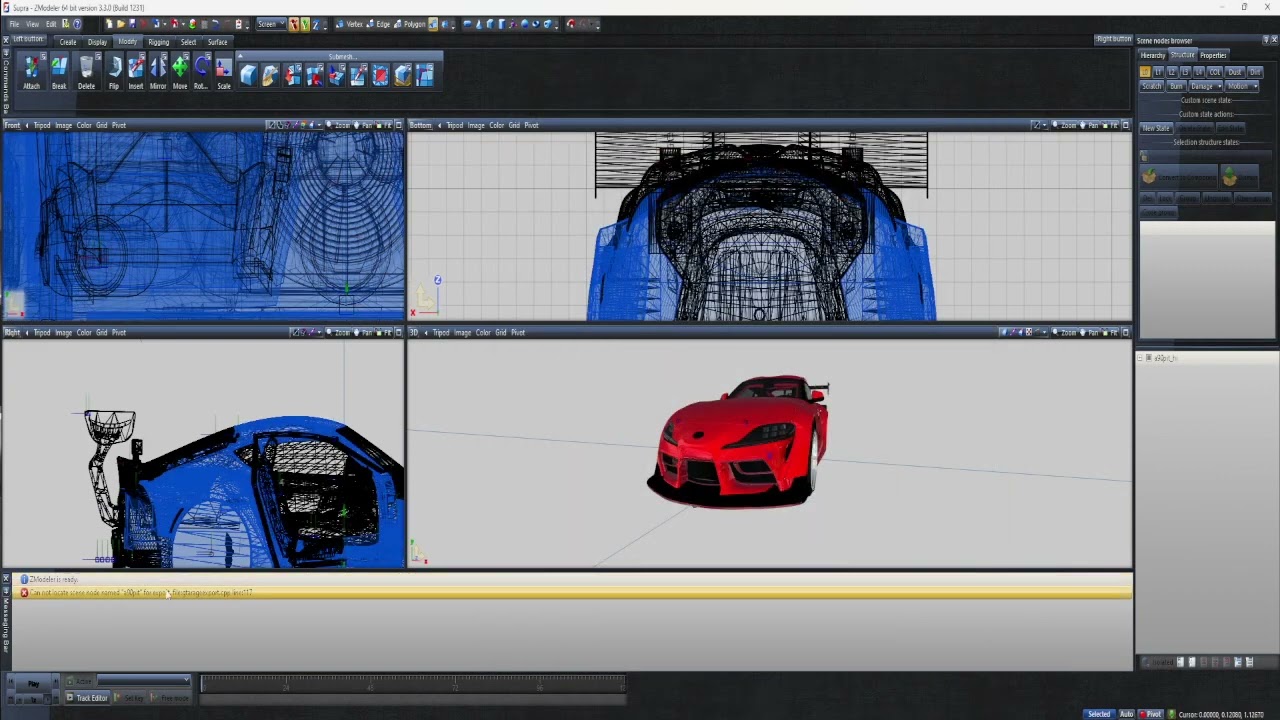This screenshot has height=720, width=1280.
Task: Click the Scratch state button
Action: click(1152, 86)
